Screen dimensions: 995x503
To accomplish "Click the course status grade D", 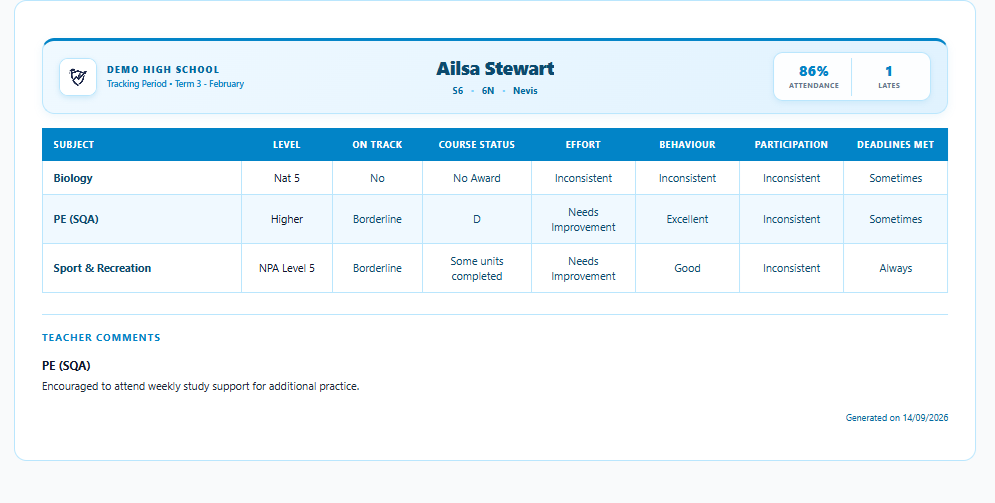I will tap(477, 219).
